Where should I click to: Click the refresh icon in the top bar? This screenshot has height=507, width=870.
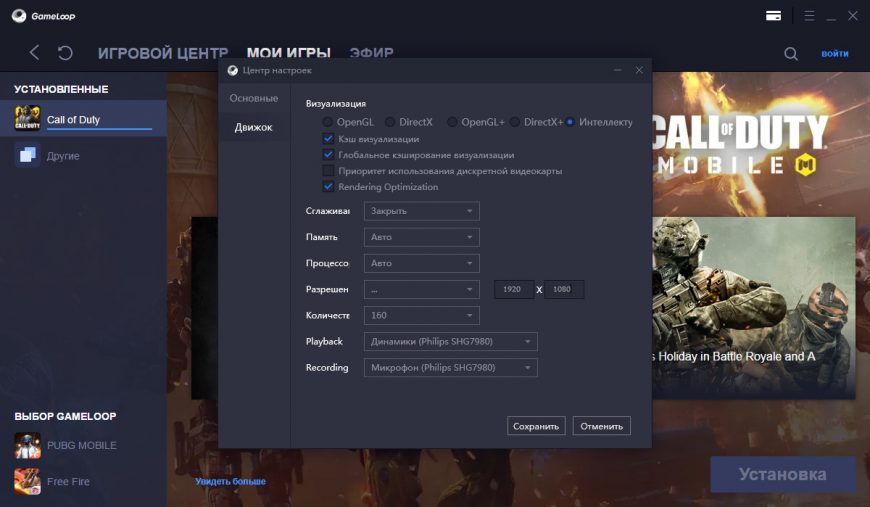[65, 53]
